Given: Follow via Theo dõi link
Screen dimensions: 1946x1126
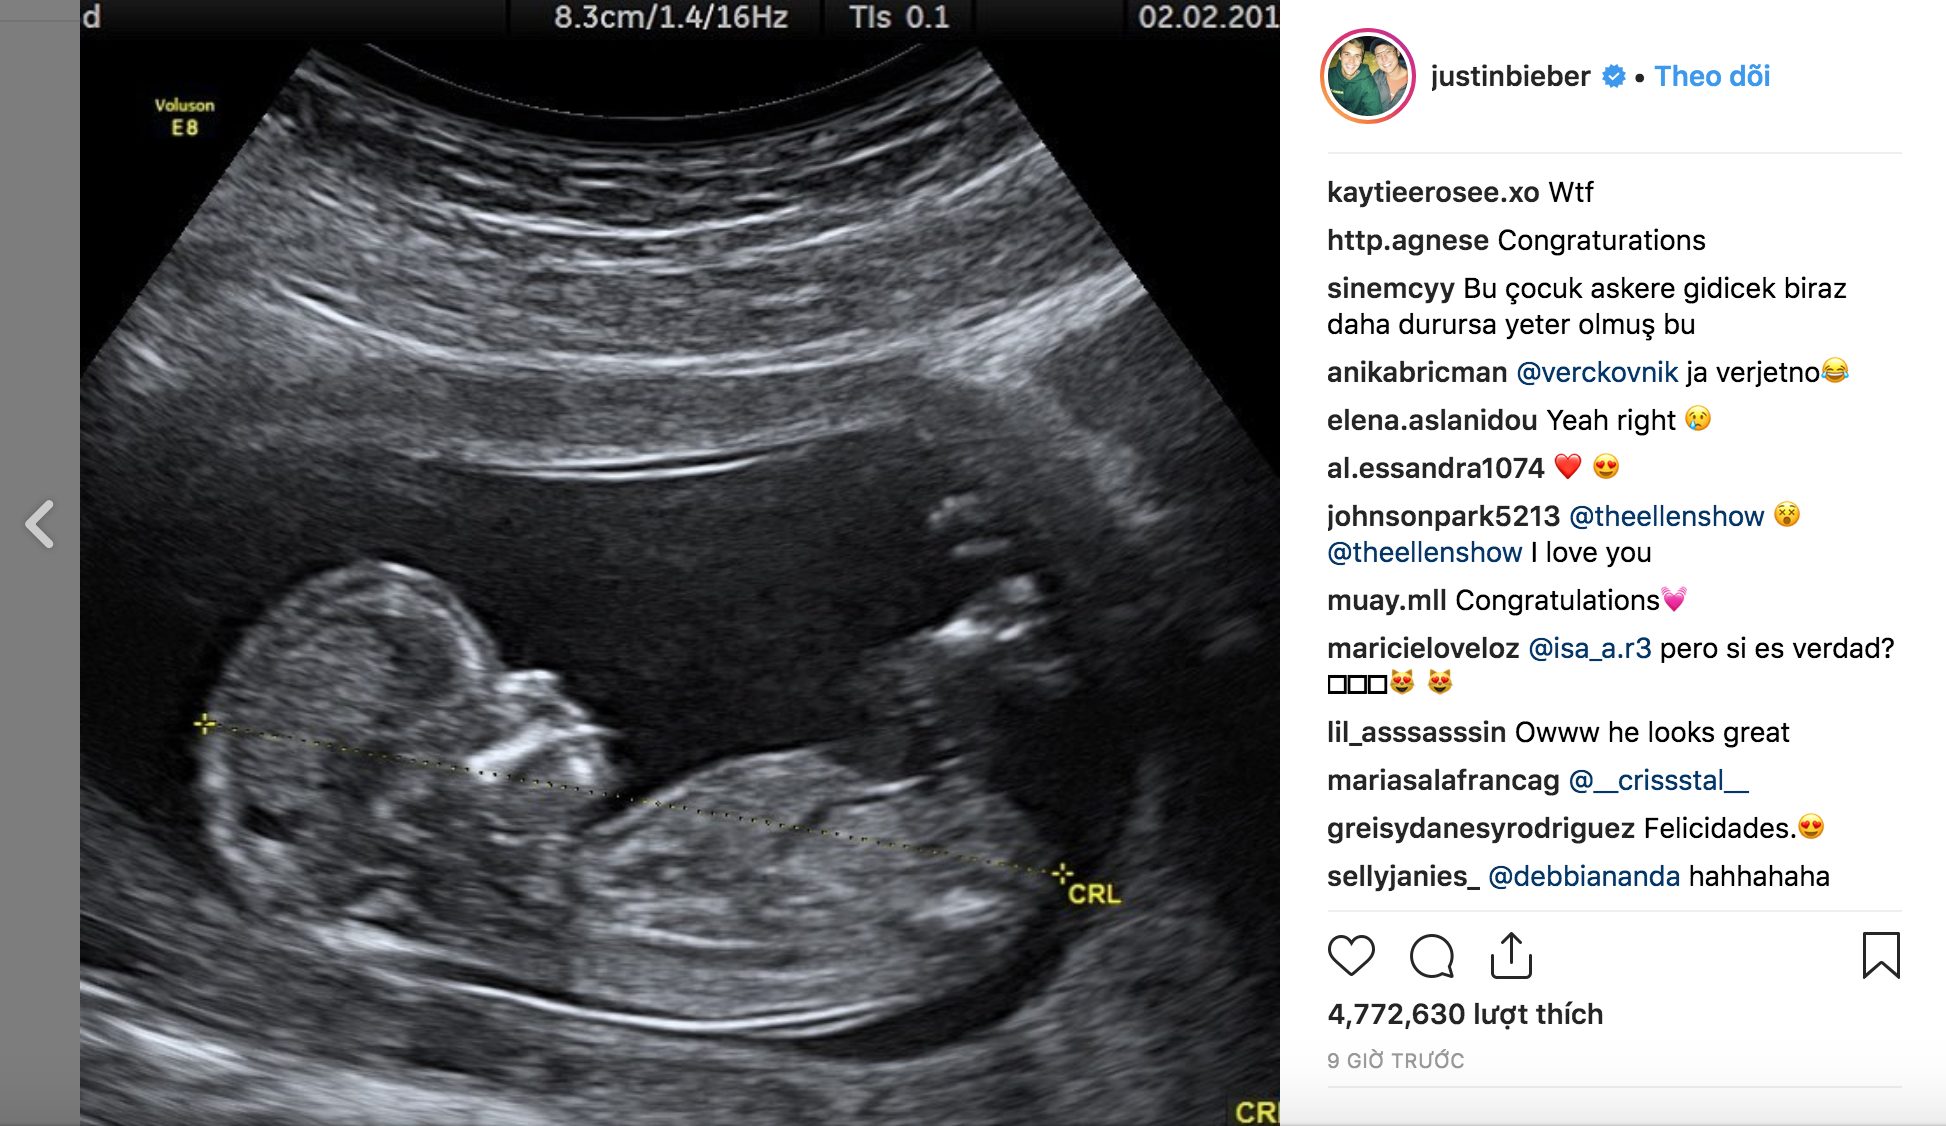Looking at the screenshot, I should point(1712,76).
